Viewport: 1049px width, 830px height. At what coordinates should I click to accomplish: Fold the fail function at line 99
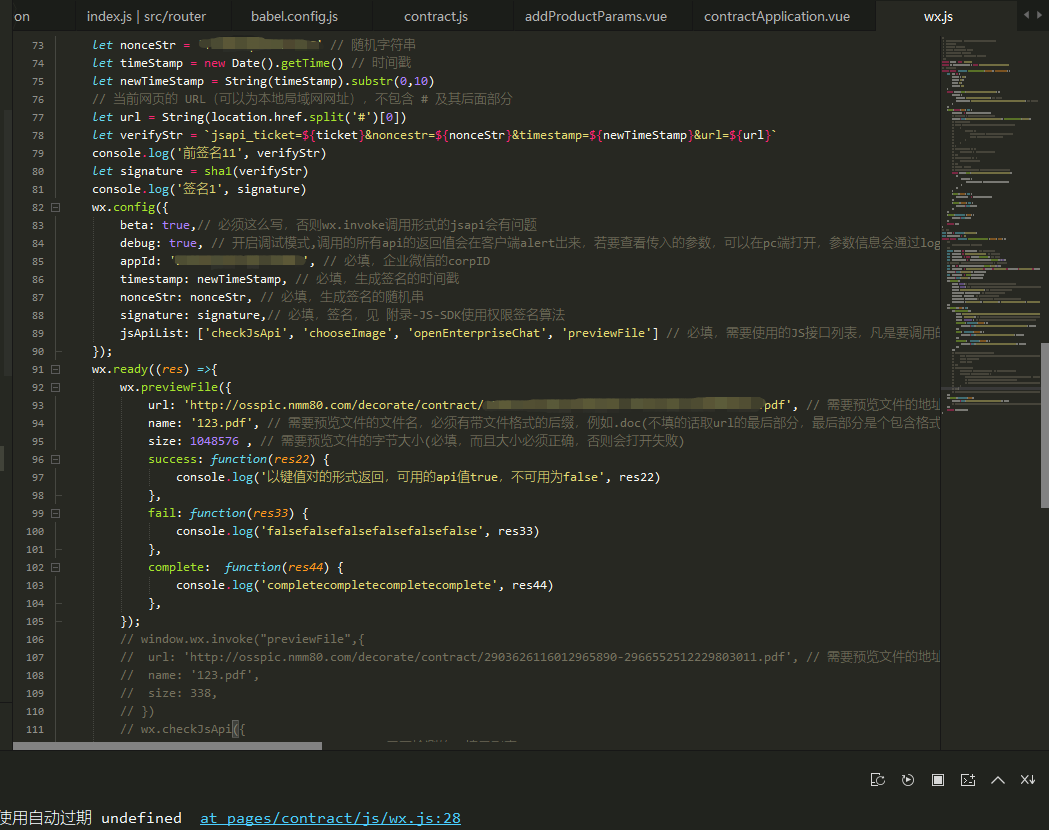pos(56,513)
